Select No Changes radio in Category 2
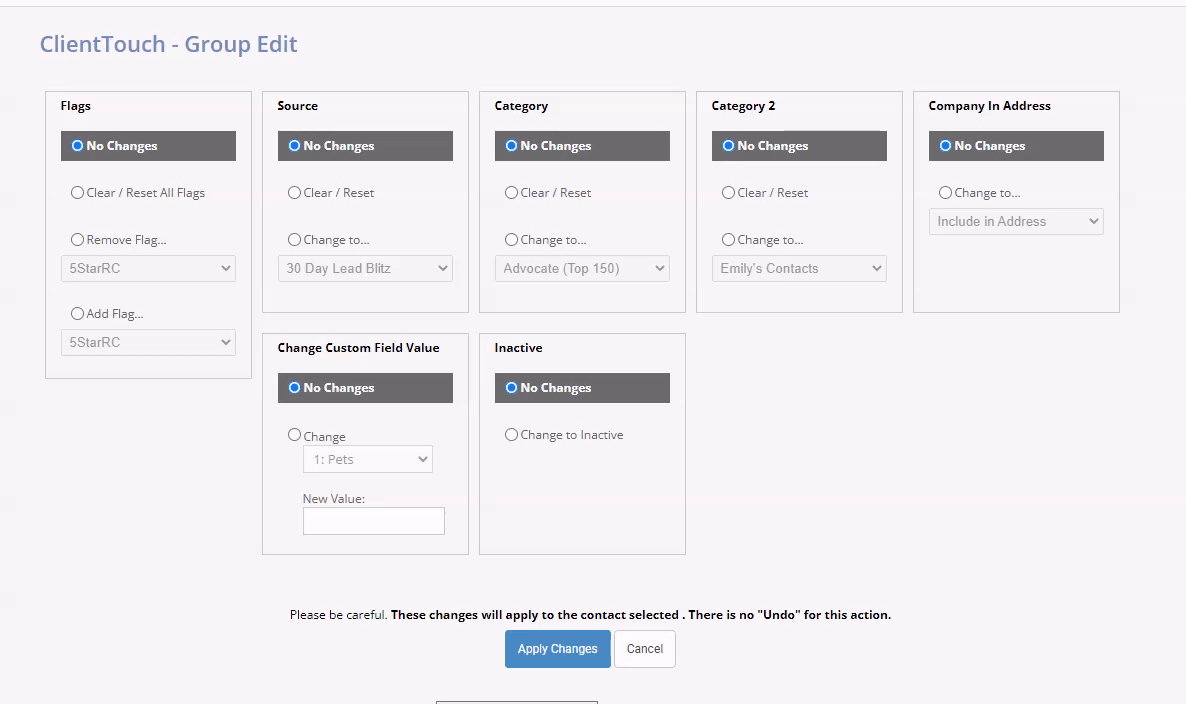This screenshot has height=704, width=1186. pyautogui.click(x=728, y=146)
